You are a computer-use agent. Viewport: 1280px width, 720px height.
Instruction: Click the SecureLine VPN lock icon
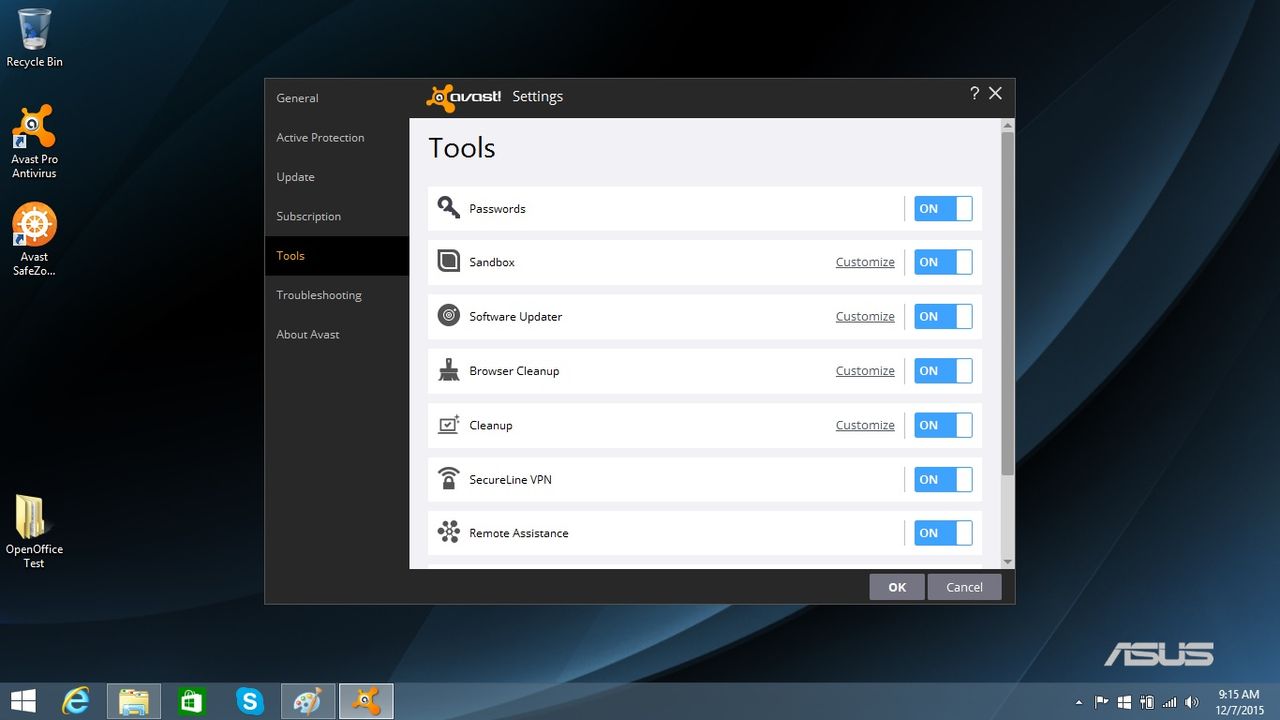pyautogui.click(x=448, y=479)
